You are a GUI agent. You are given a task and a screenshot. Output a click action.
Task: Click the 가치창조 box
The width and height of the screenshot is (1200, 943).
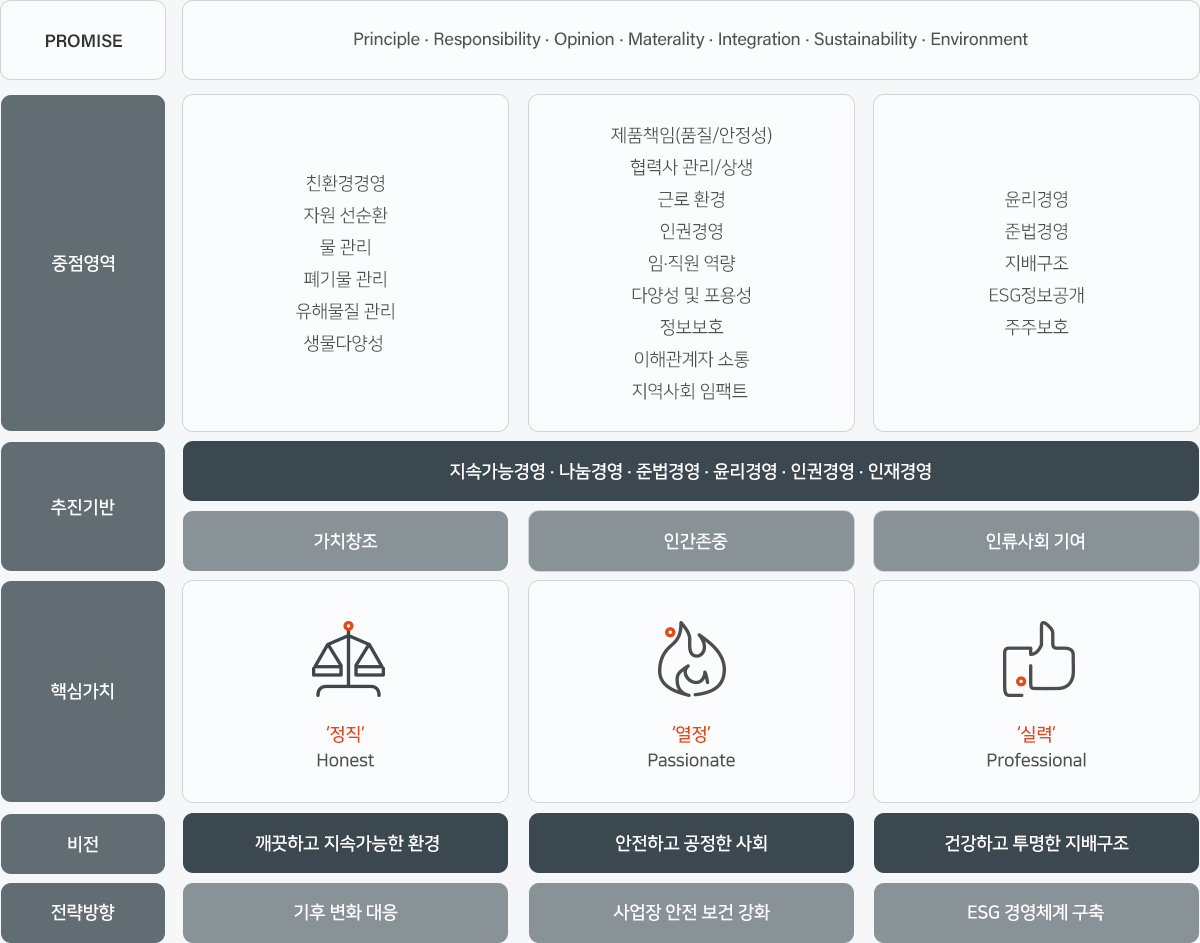click(x=345, y=541)
